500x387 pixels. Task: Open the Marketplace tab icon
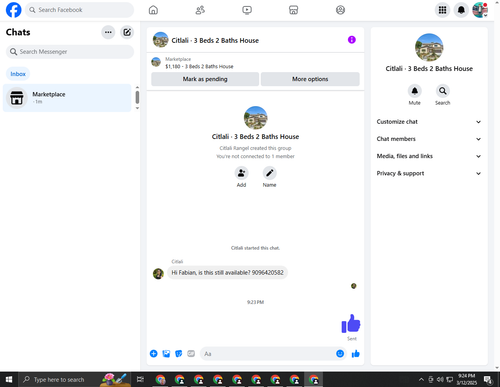(293, 10)
